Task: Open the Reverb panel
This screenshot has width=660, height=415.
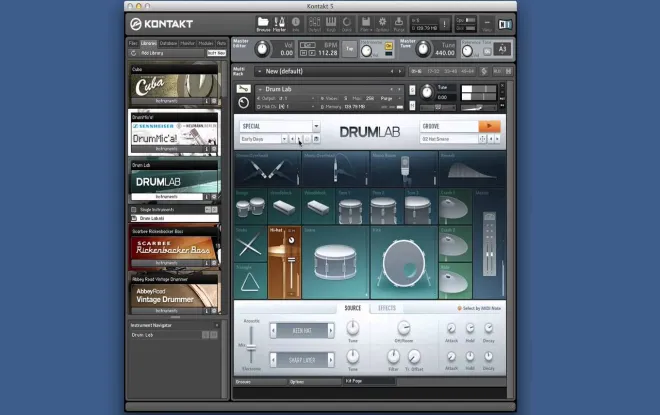Action: click(472, 169)
